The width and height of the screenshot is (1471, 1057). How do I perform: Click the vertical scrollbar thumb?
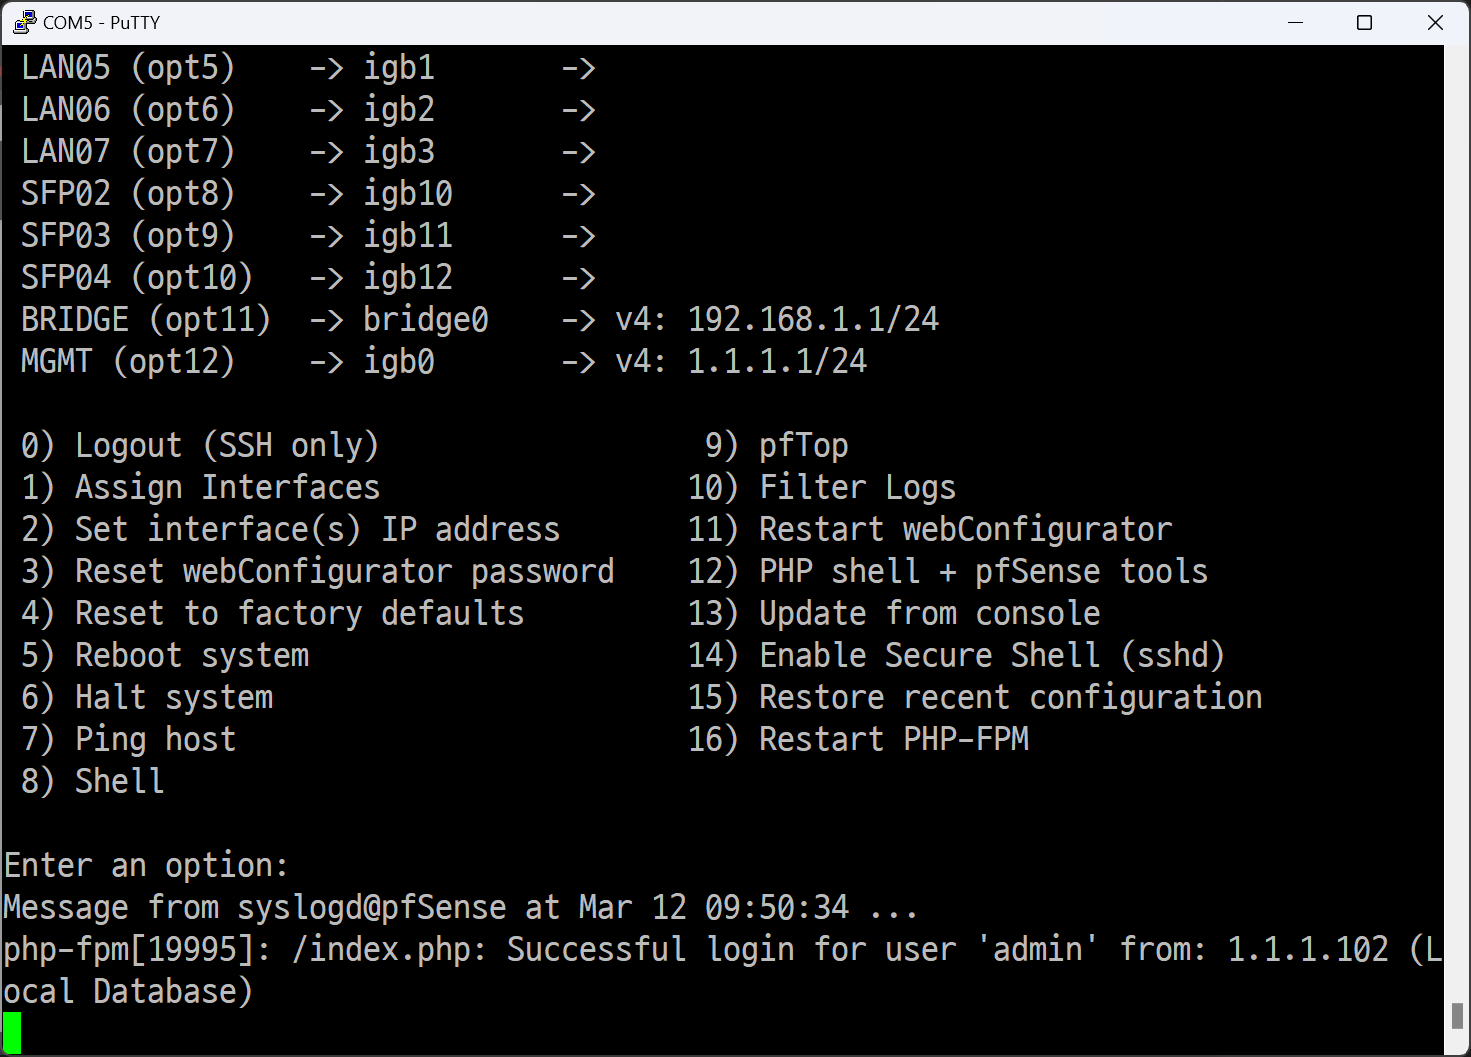click(x=1457, y=1015)
